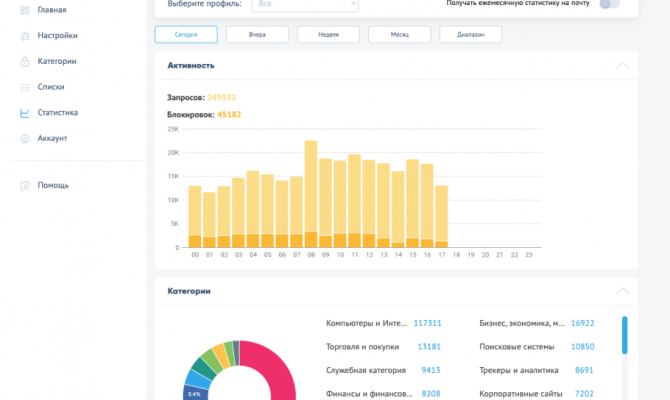Click the teal donut chart segment

204,368
